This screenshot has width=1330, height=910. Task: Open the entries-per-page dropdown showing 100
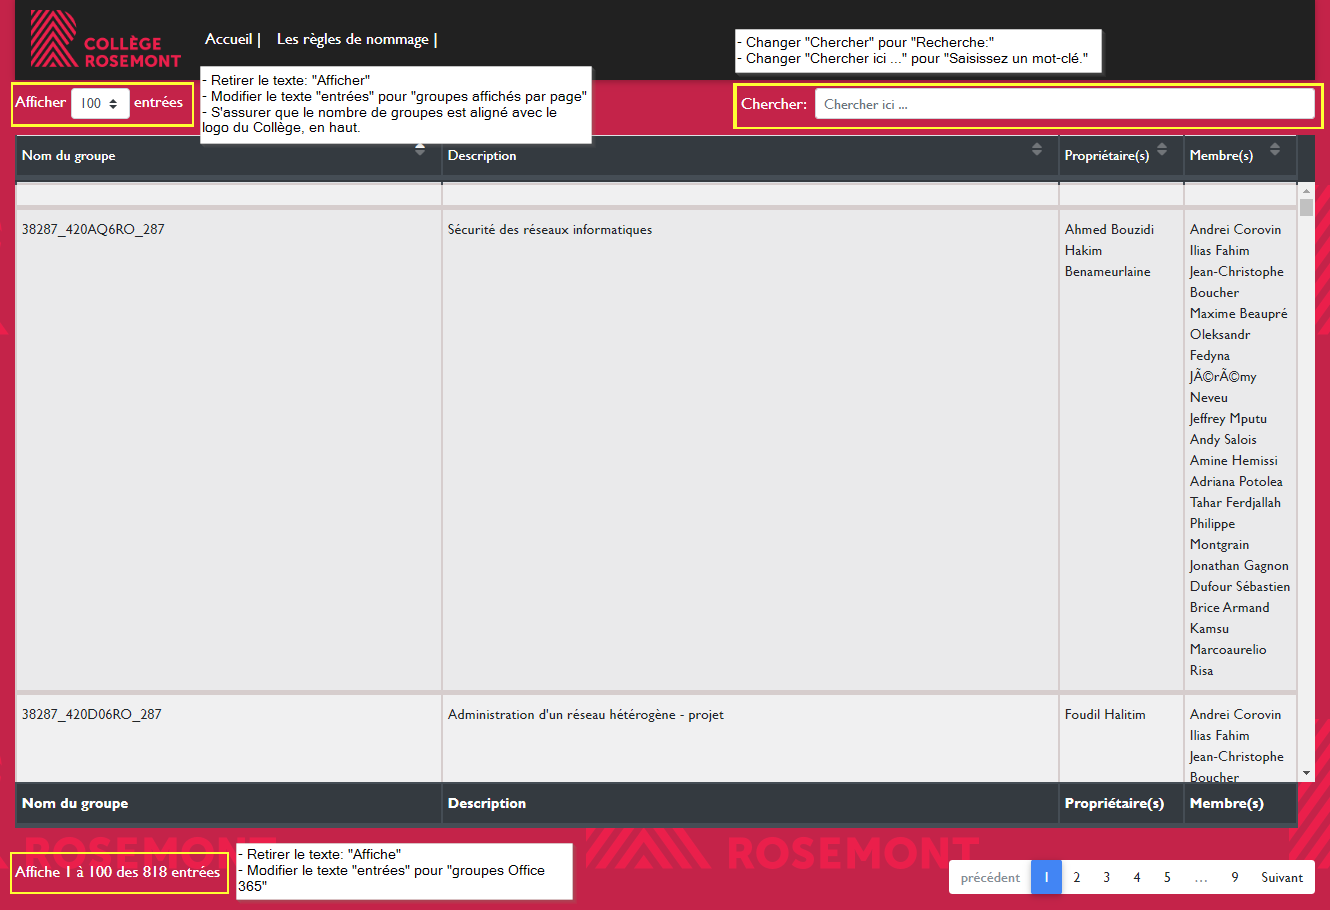100,103
